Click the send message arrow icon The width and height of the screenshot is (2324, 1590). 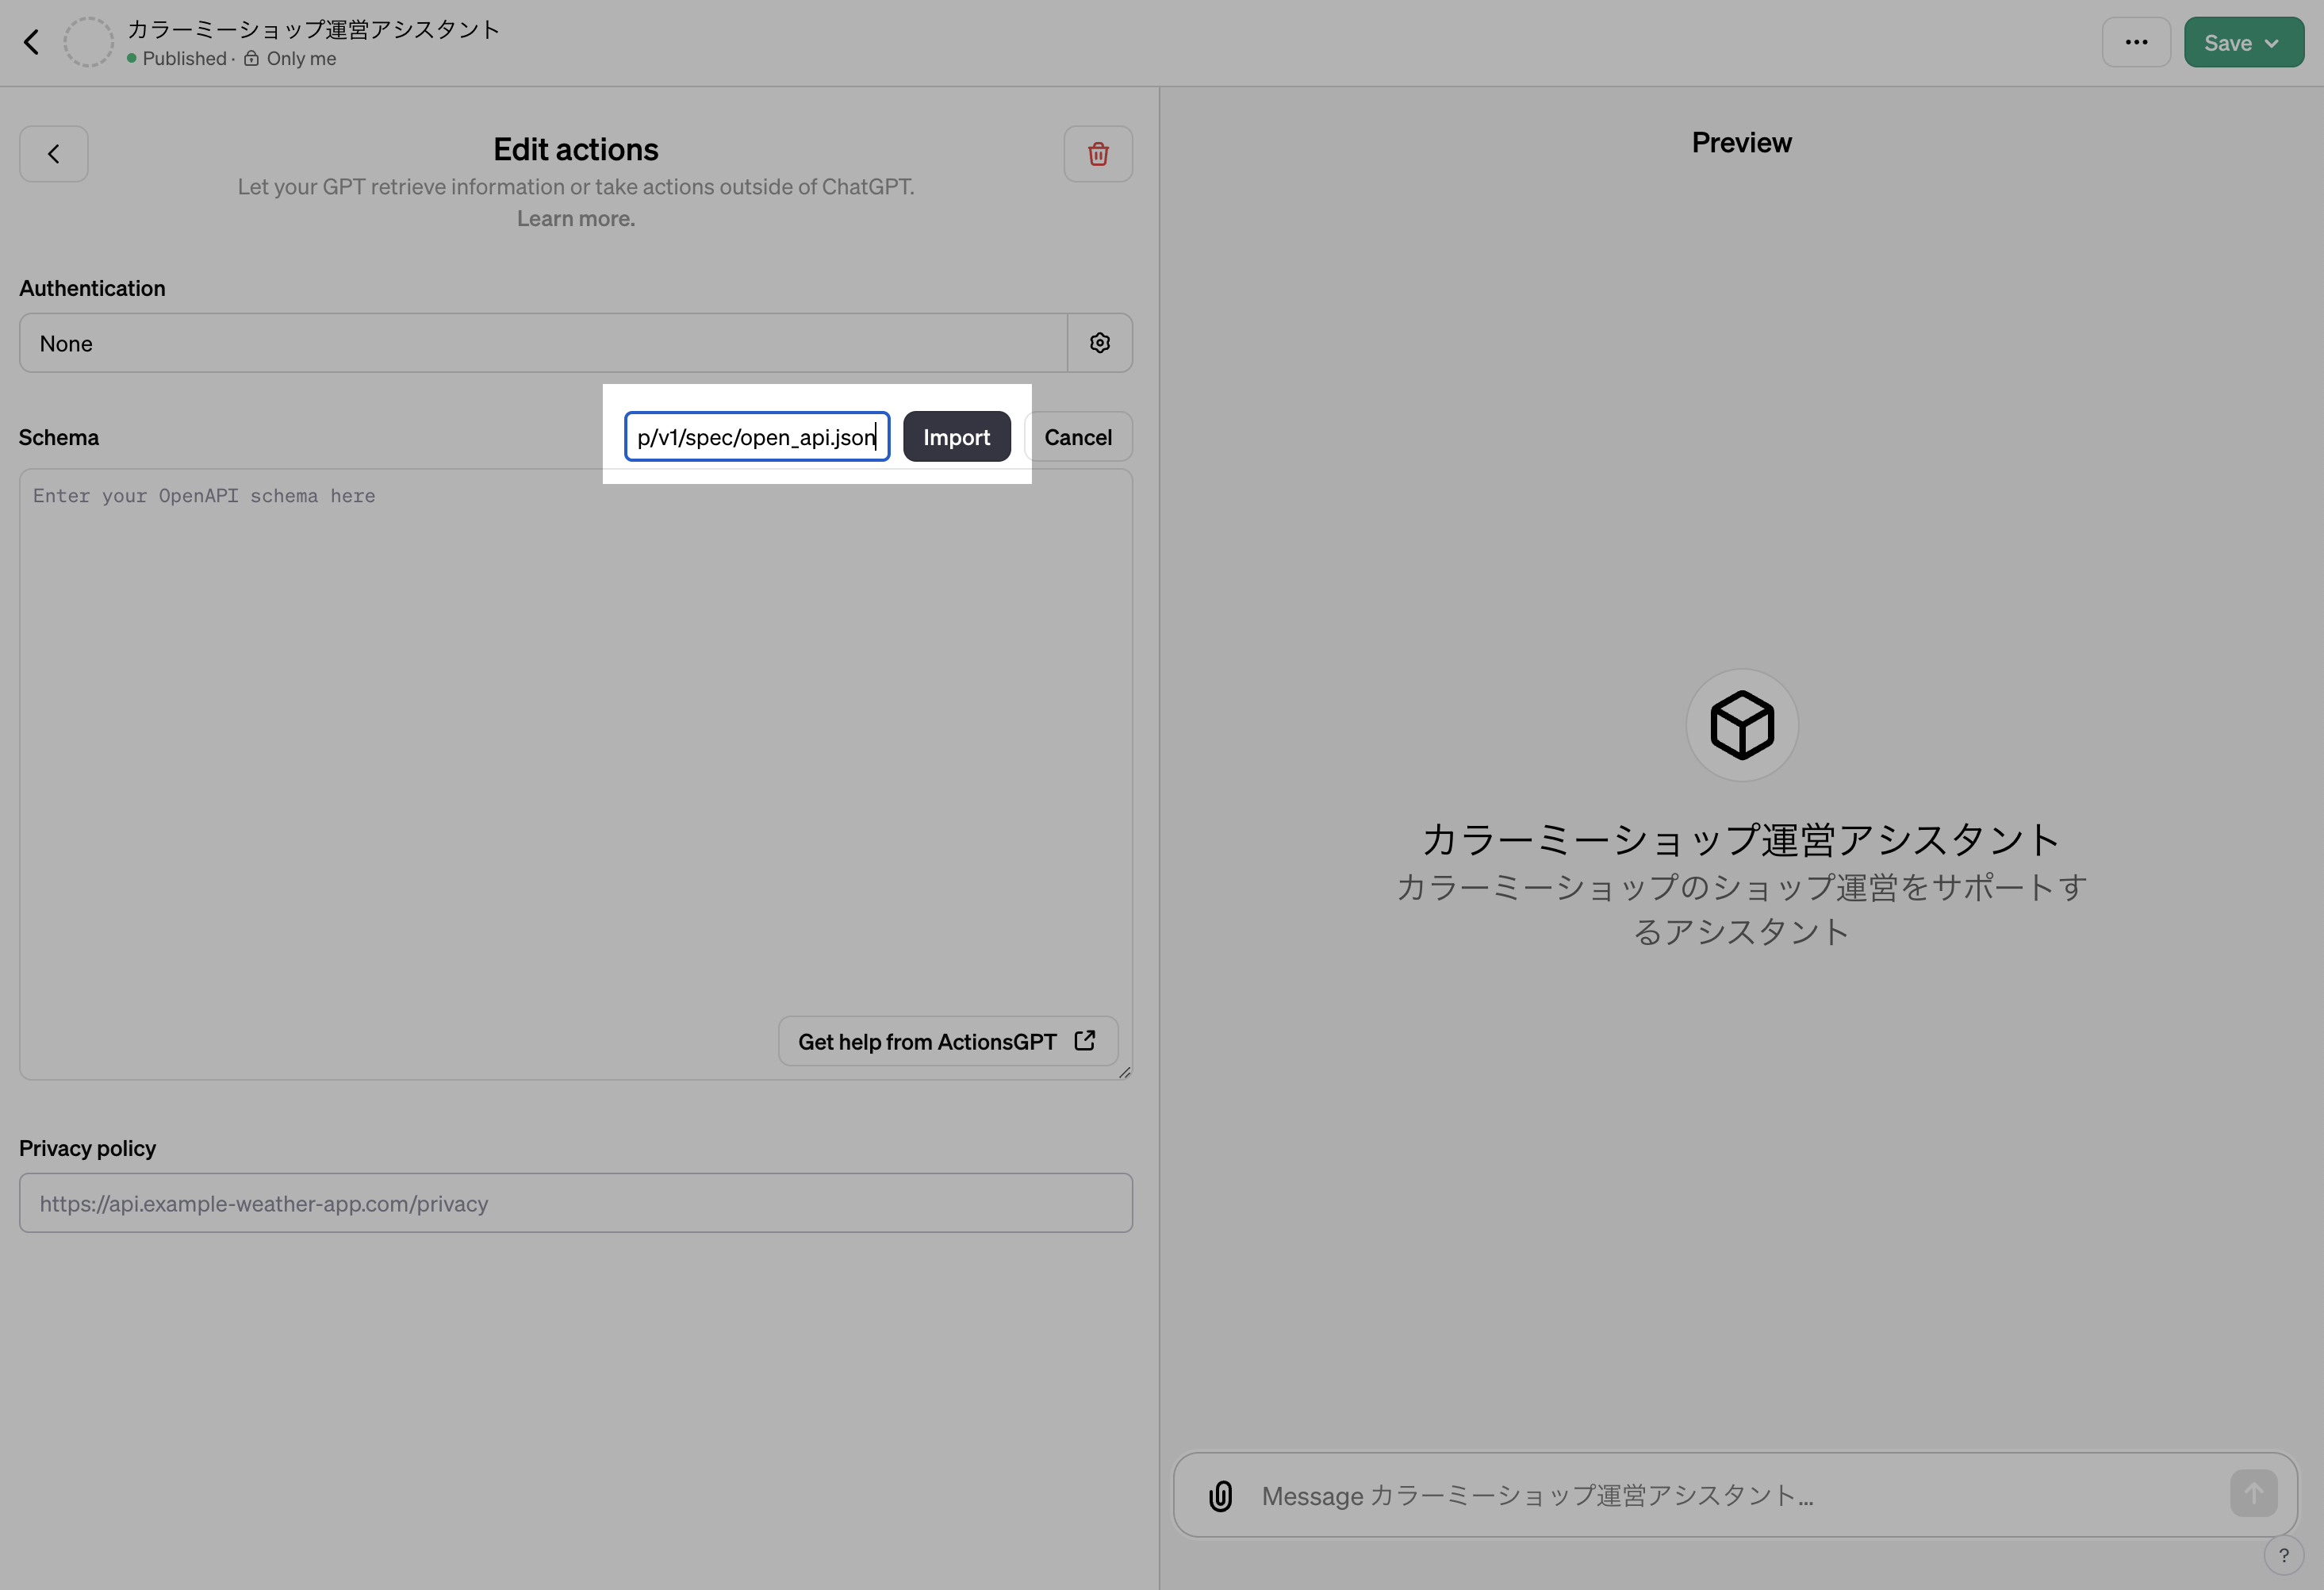coord(2253,1493)
